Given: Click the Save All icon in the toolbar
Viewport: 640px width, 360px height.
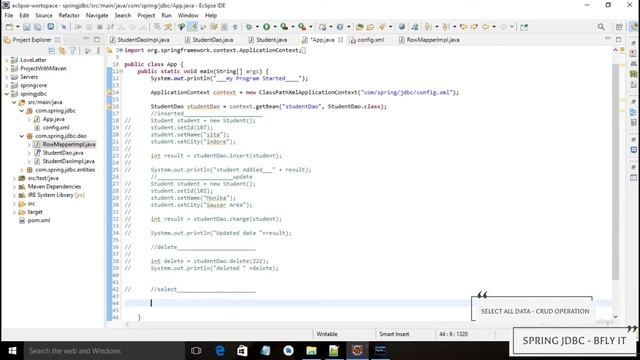Looking at the screenshot, I should tap(38, 27).
